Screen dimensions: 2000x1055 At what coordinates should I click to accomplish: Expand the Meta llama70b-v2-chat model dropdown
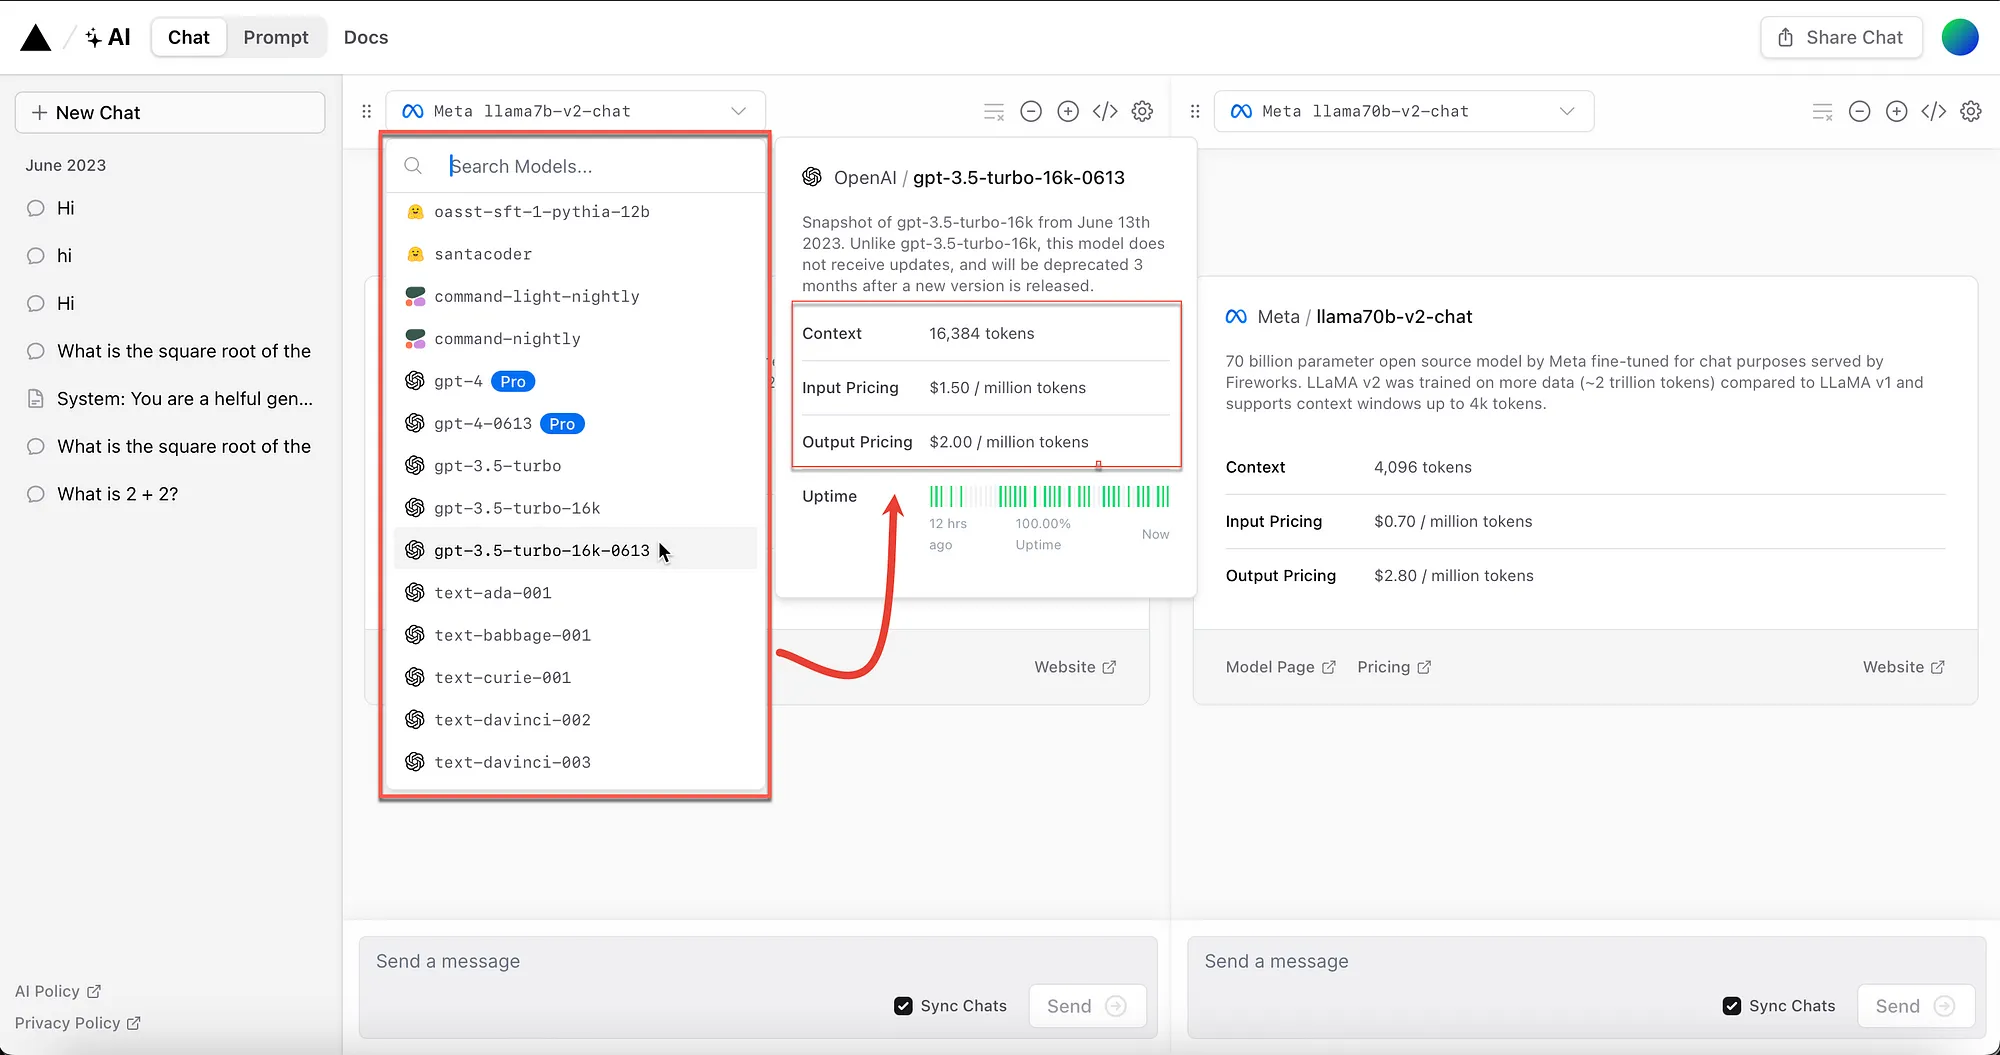[1404, 111]
